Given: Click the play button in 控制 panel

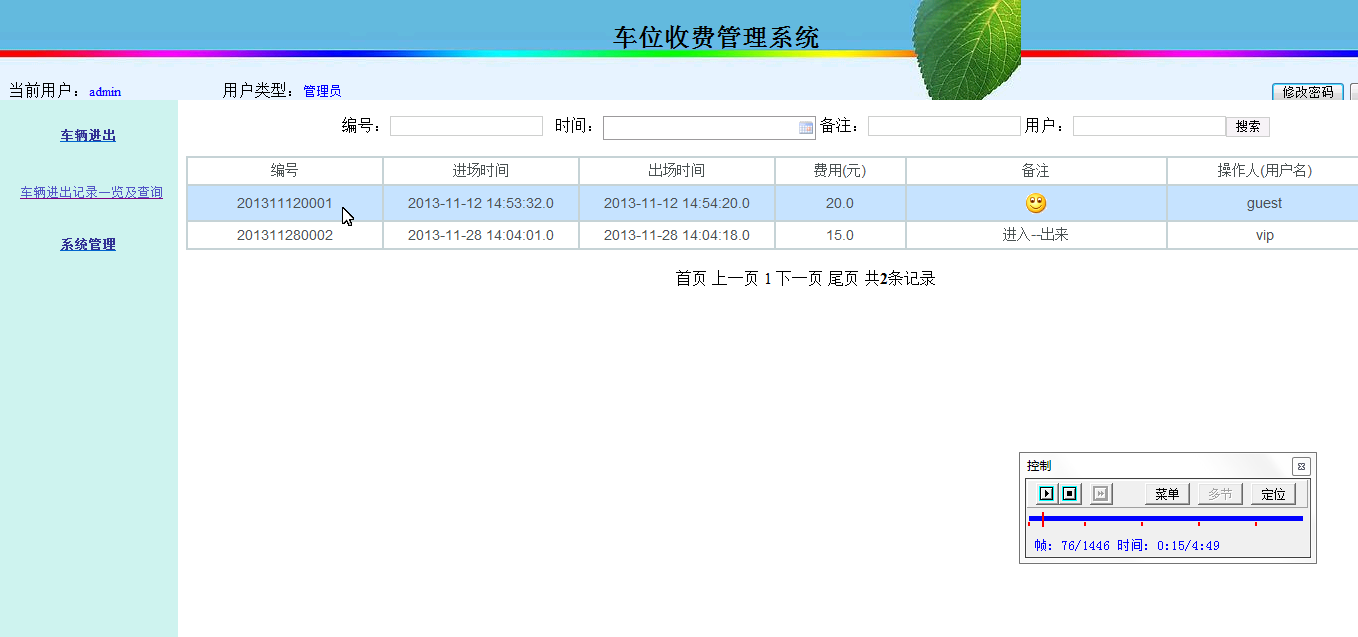Looking at the screenshot, I should pos(1046,494).
